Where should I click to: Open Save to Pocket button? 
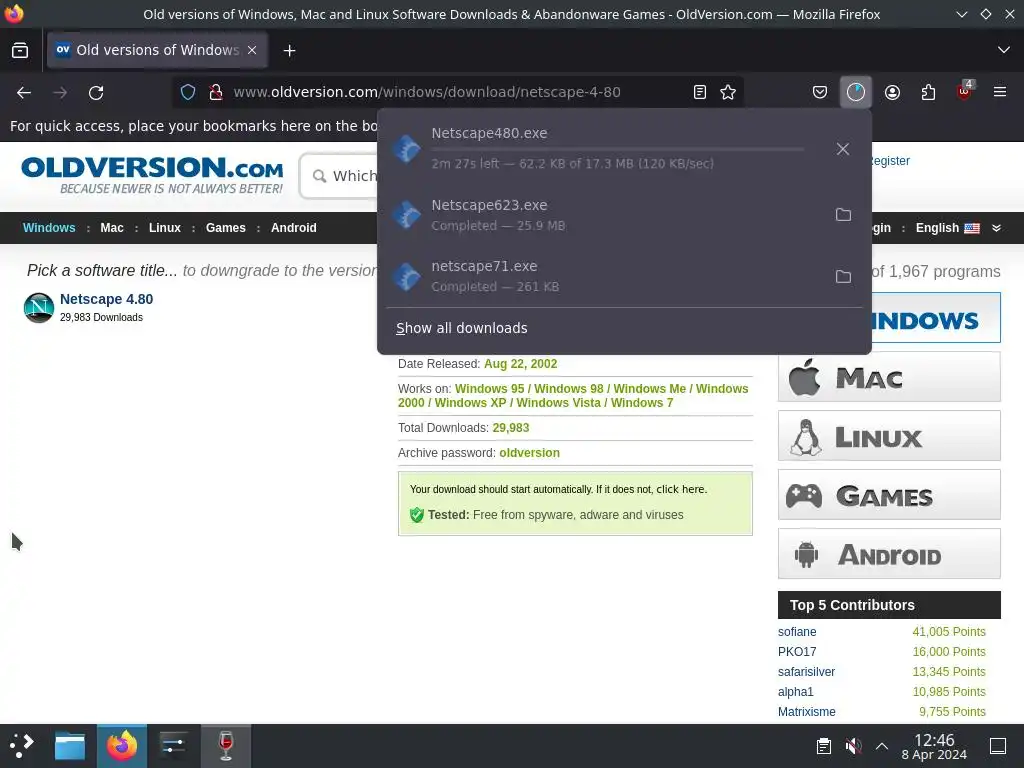820,92
